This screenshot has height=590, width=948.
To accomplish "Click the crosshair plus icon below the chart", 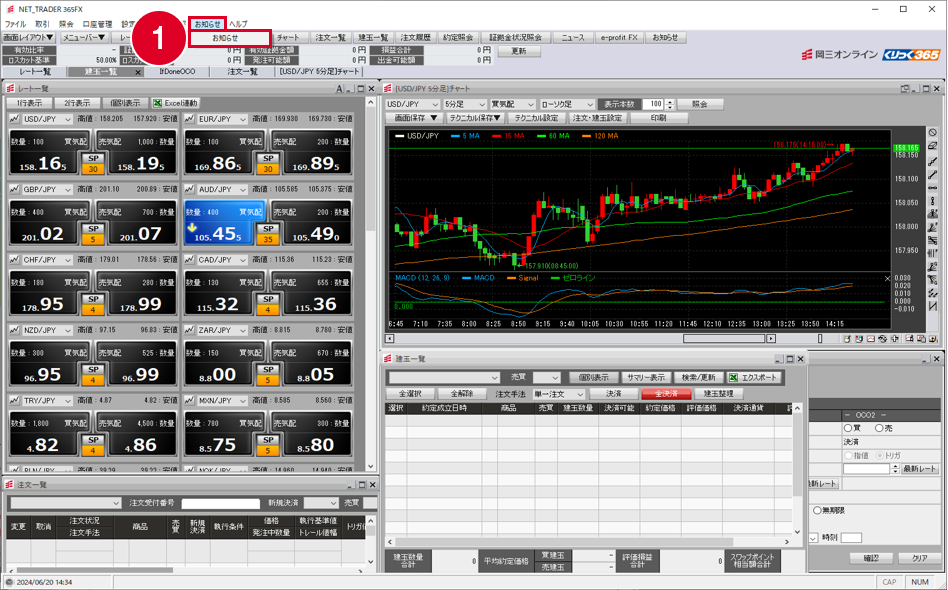I will (894, 339).
